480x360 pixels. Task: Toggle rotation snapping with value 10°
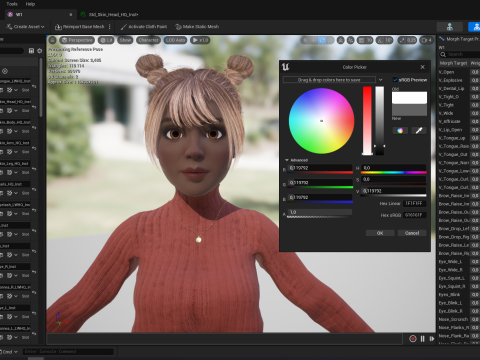click(x=384, y=40)
